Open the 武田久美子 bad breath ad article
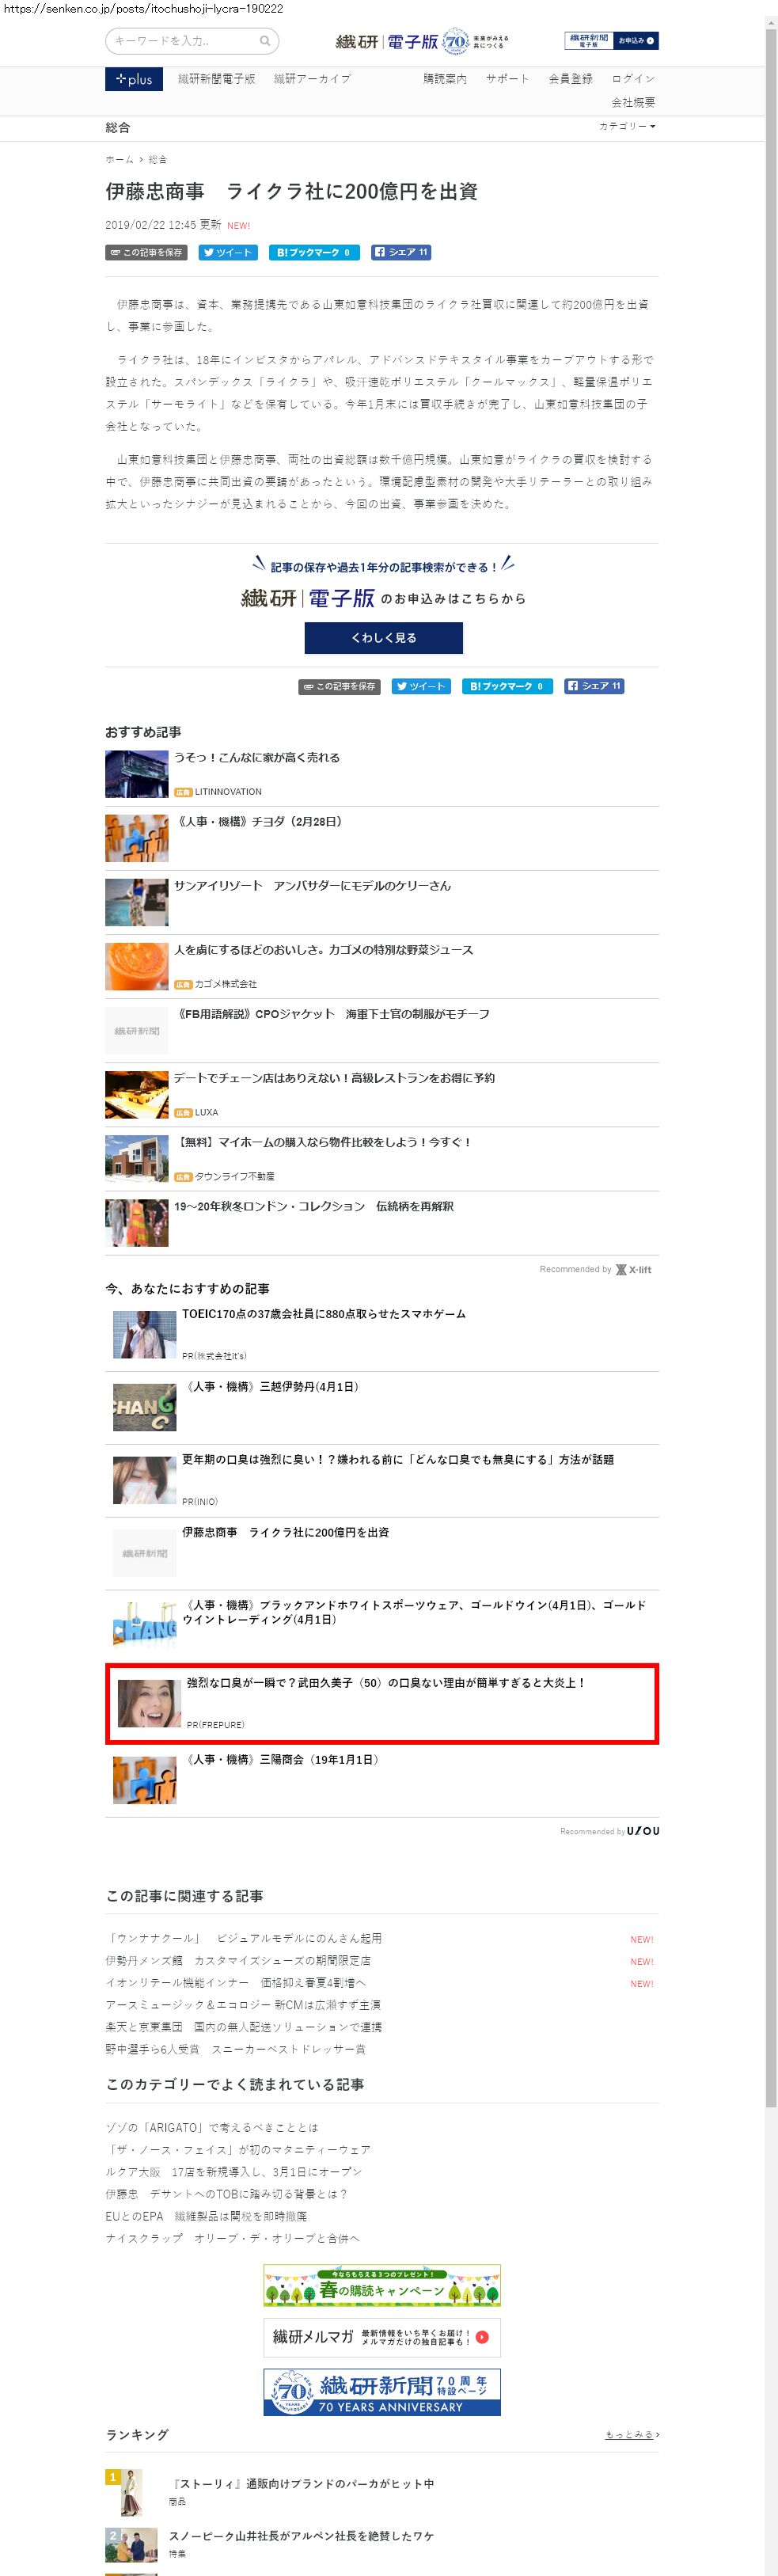The height and width of the screenshot is (2576, 778). 382,1703
